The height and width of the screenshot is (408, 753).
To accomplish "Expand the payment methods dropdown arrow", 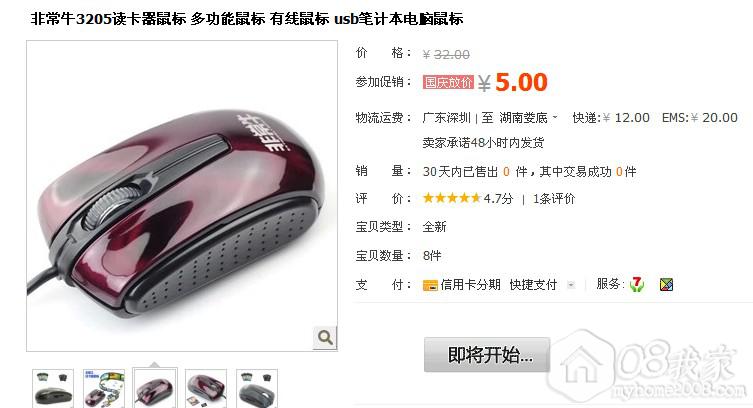I will click(571, 285).
